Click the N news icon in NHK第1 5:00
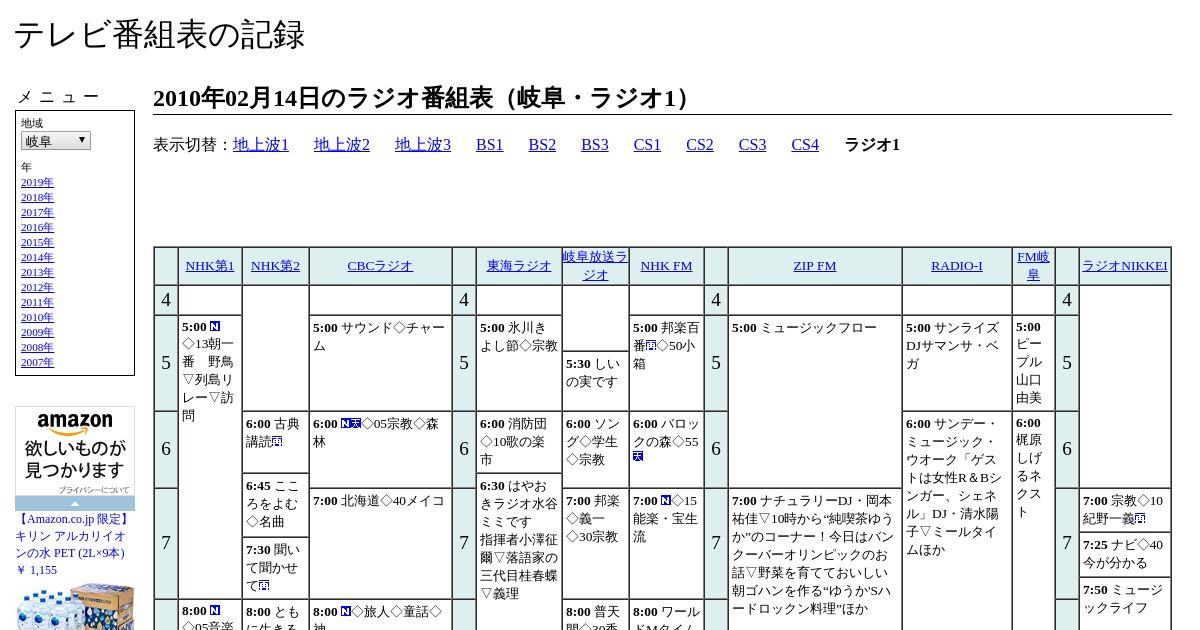Screen dimensions: 1200x630 pos(215,327)
